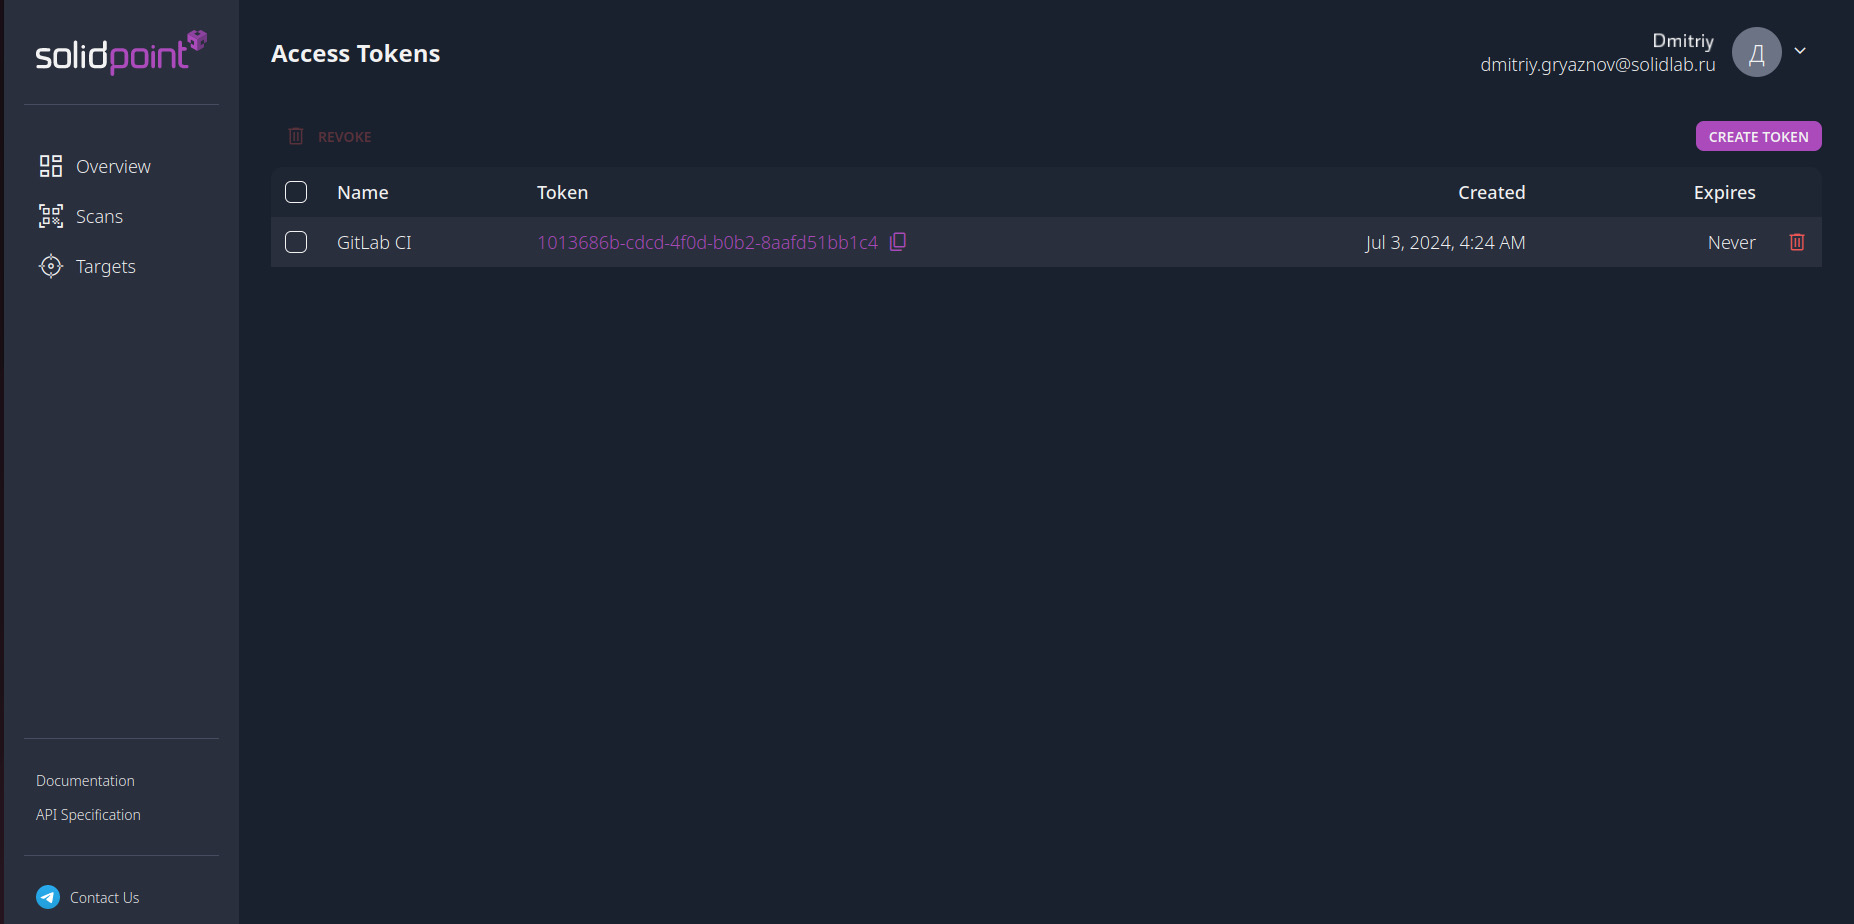Click the Created column header
The width and height of the screenshot is (1854, 924).
tap(1491, 192)
